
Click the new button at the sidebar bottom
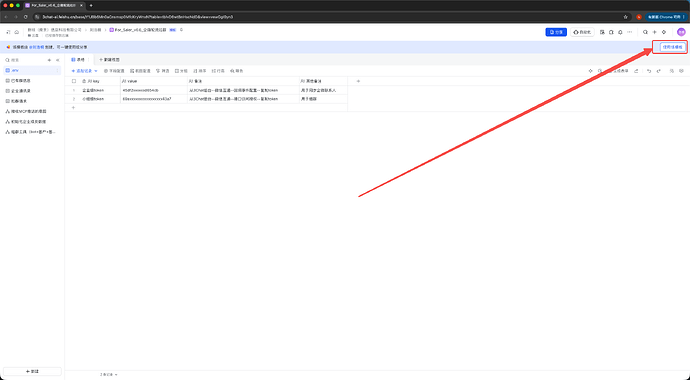[x=32, y=371]
